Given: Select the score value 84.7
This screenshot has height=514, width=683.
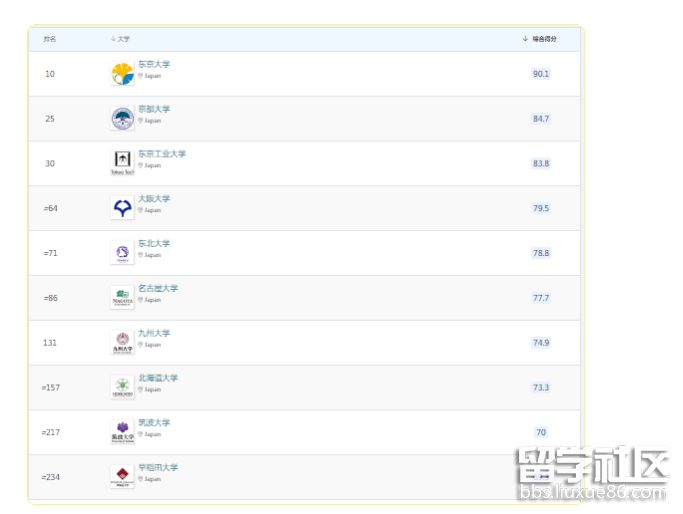Looking at the screenshot, I should coord(541,118).
